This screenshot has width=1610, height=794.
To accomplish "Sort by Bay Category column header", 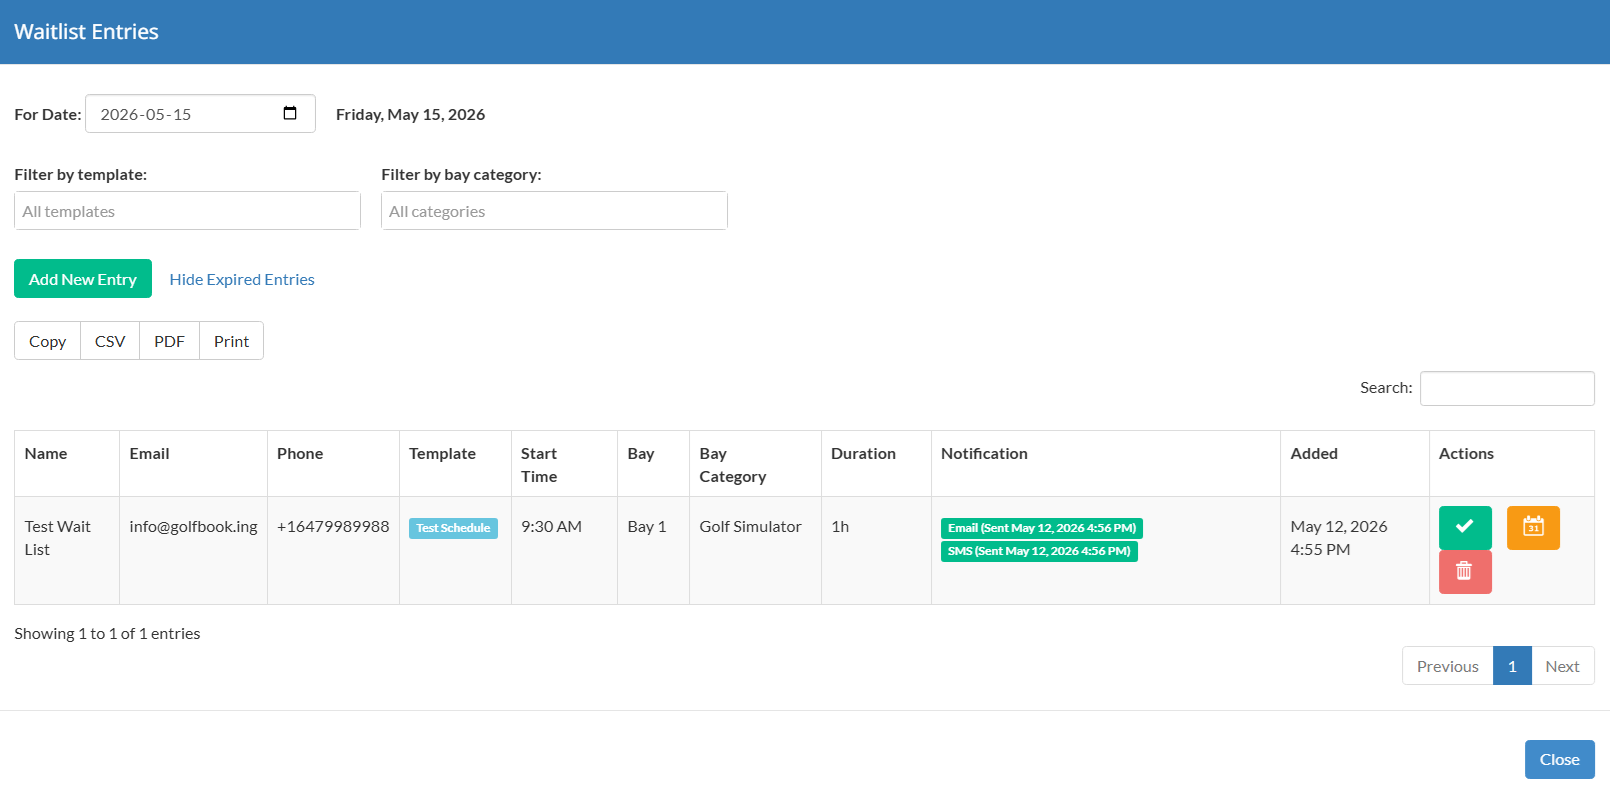I will click(x=755, y=464).
